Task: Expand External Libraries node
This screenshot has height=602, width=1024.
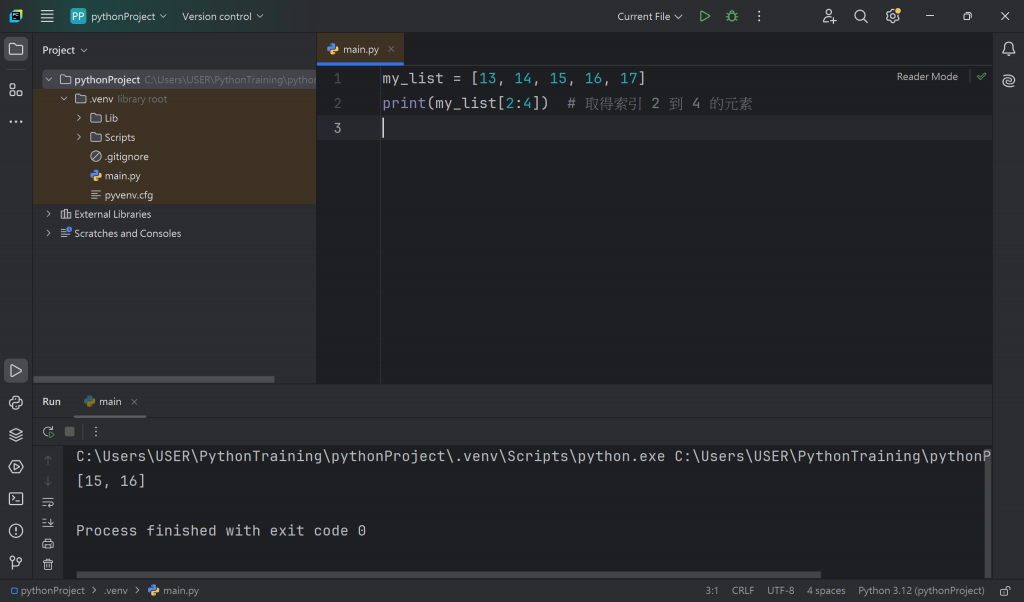Action: [48, 214]
